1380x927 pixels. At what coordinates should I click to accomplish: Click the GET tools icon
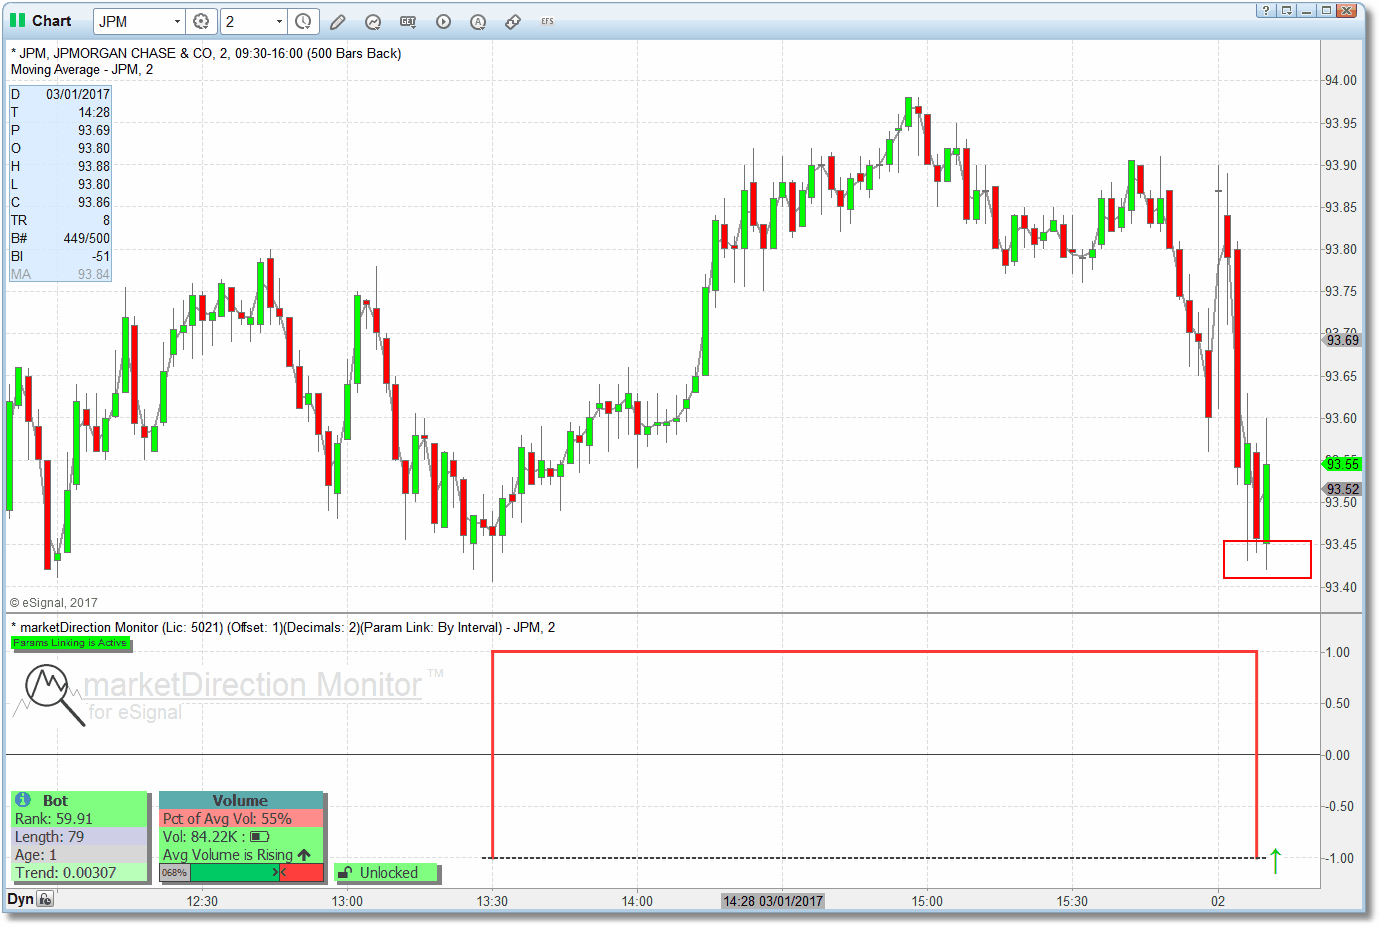(x=408, y=21)
